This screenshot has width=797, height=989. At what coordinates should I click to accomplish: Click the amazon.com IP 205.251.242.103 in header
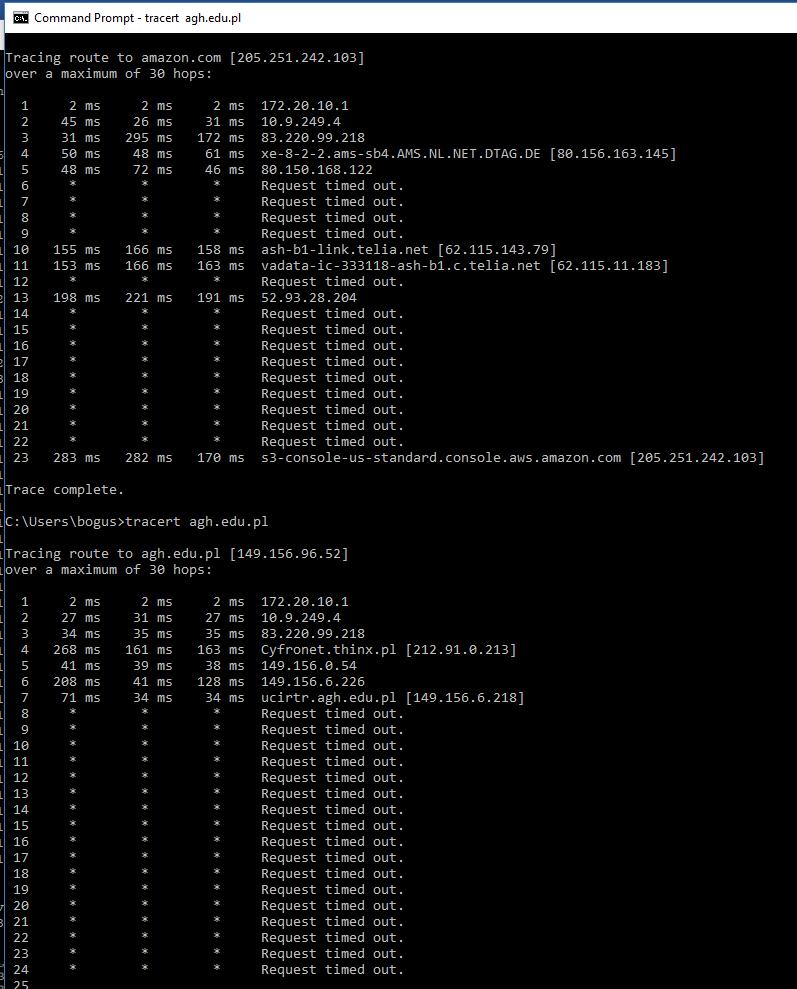click(x=297, y=57)
